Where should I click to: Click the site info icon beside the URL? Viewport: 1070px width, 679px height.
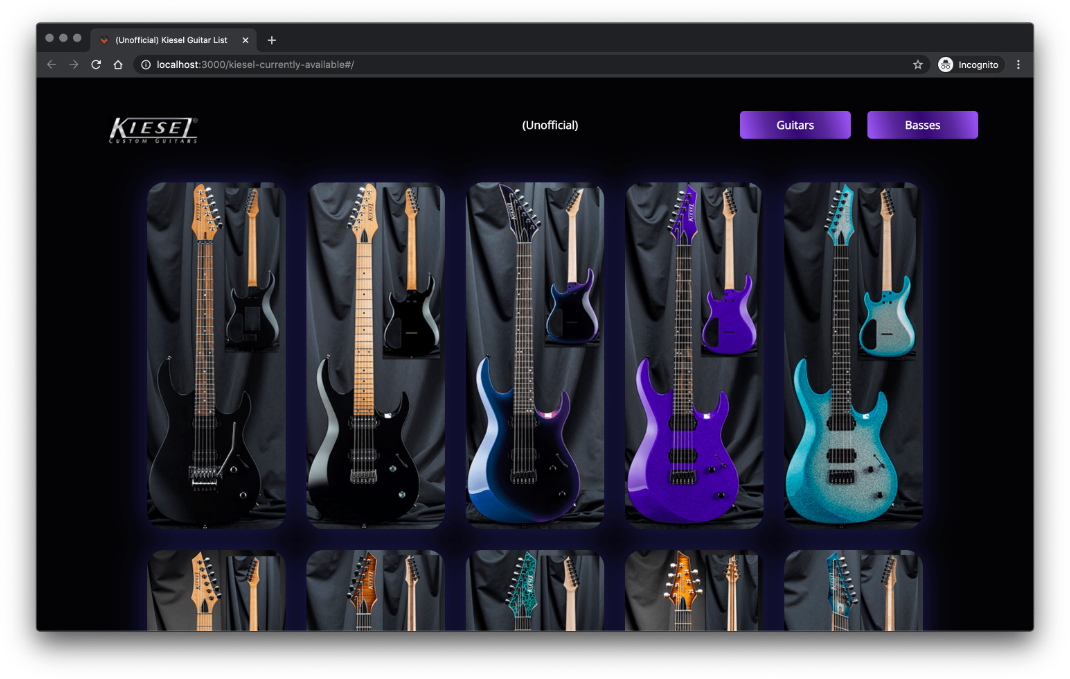146,64
